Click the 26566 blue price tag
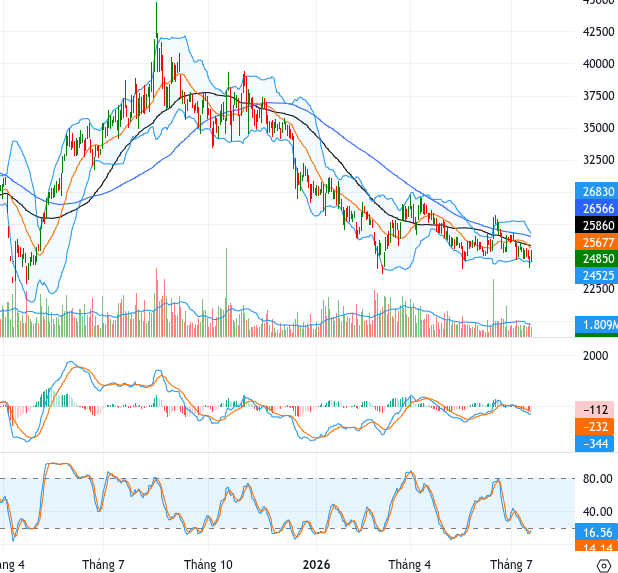Viewport: 618px width, 573px height. coord(596,208)
